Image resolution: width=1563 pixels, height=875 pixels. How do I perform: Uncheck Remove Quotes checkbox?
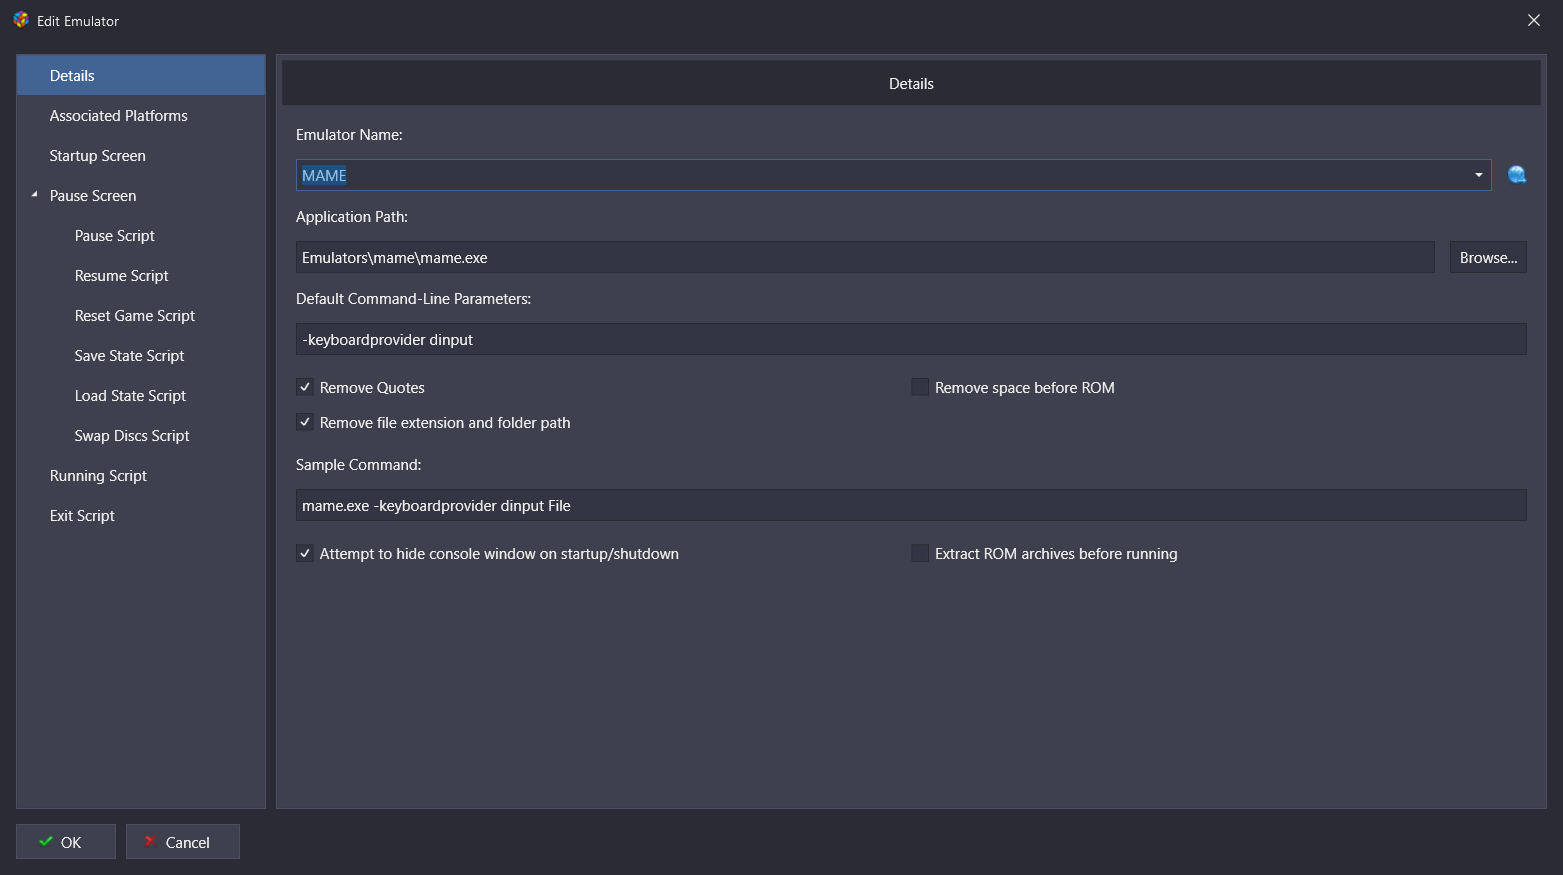305,387
